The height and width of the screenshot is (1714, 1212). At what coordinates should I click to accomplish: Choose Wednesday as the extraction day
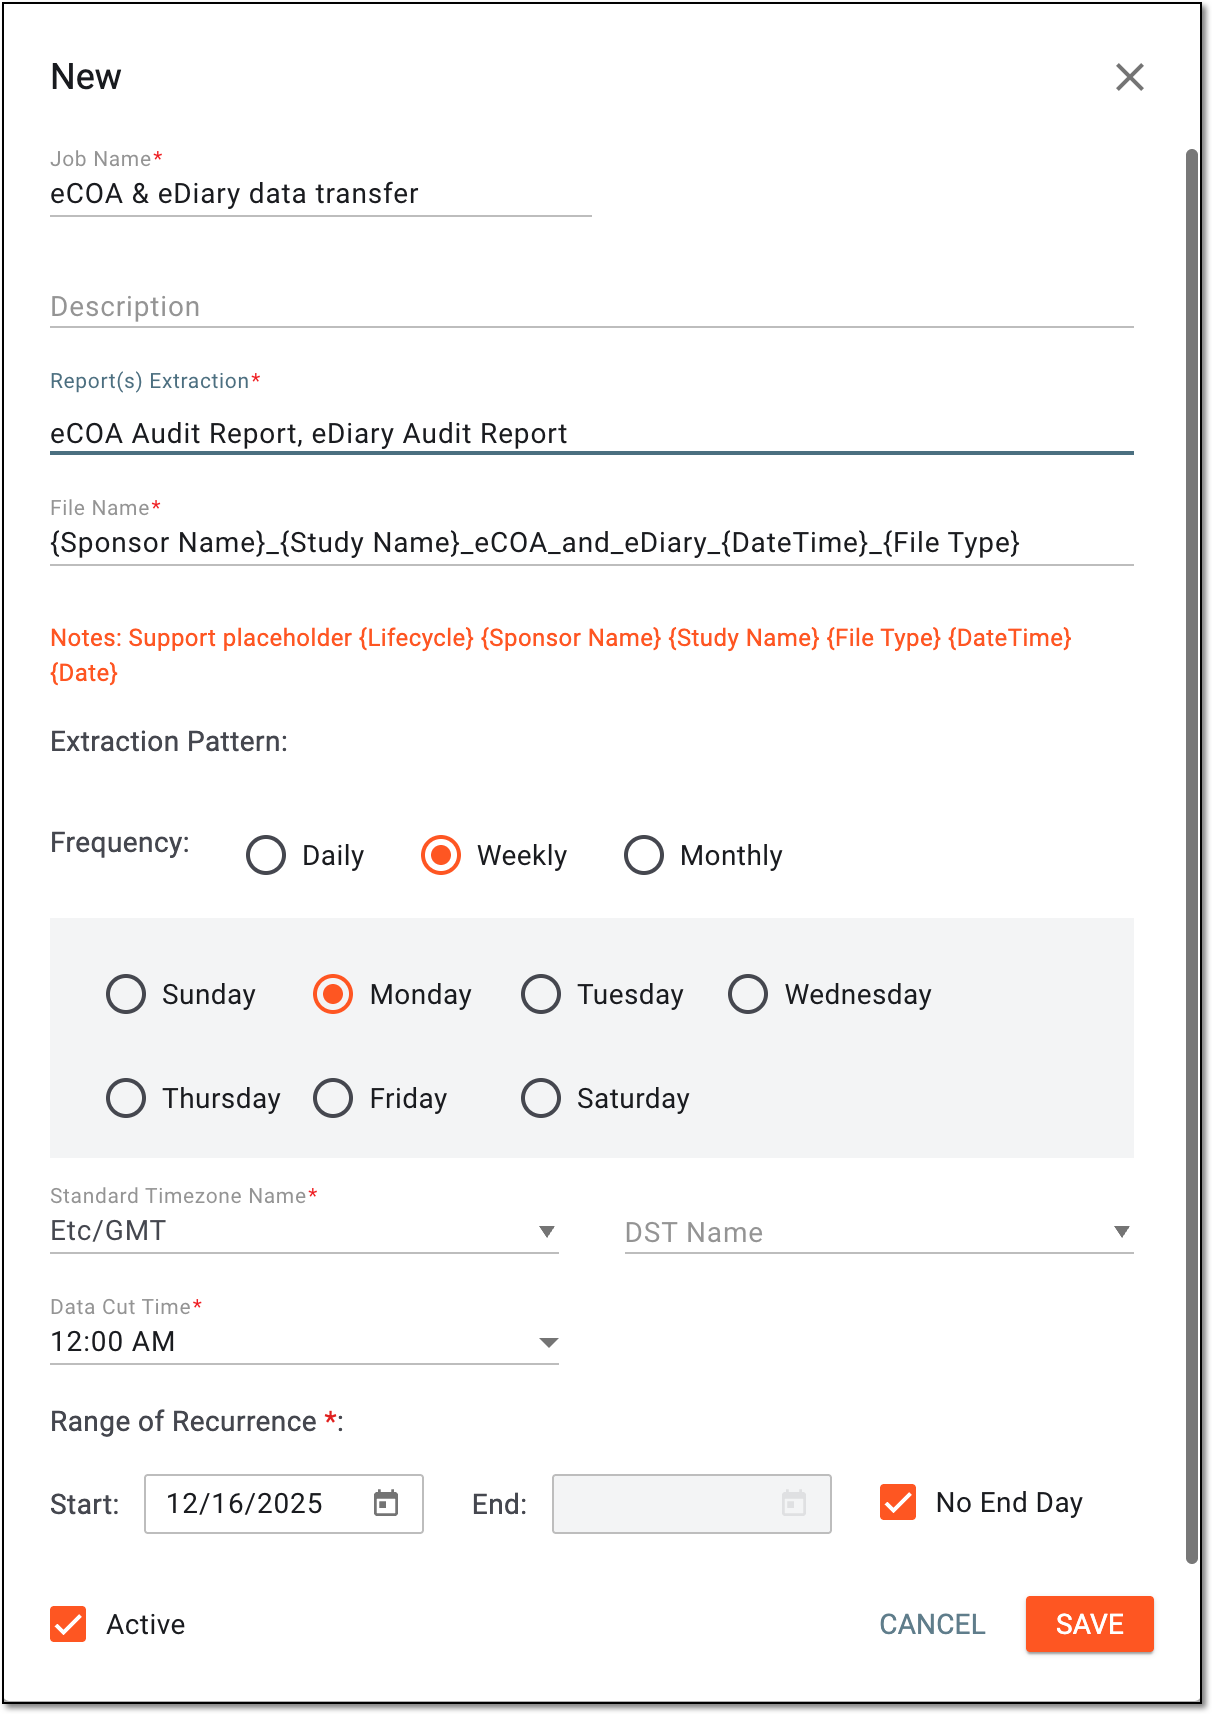(748, 994)
